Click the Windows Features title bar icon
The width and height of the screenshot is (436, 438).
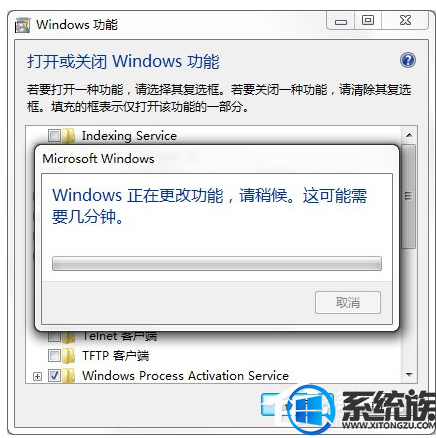[x=22, y=25]
